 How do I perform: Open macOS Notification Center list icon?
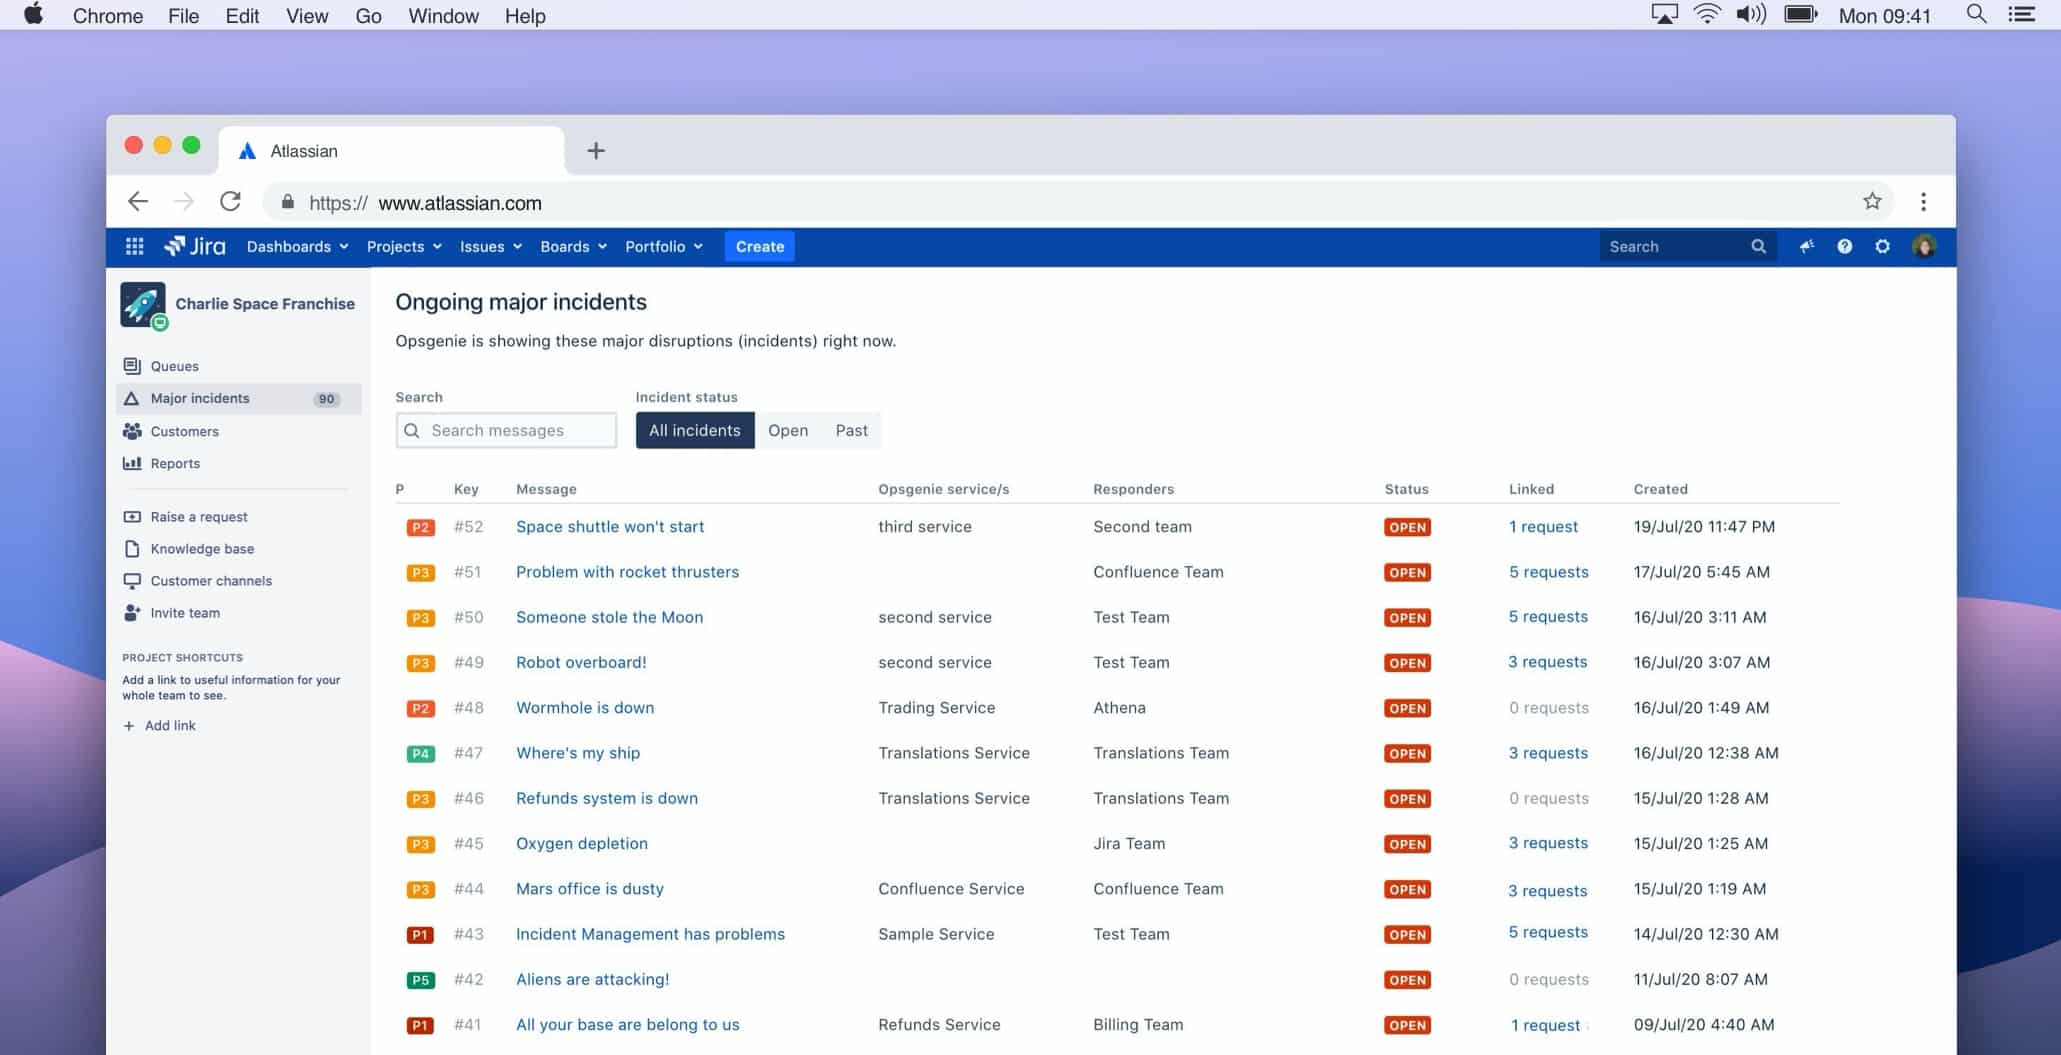pos(2022,15)
